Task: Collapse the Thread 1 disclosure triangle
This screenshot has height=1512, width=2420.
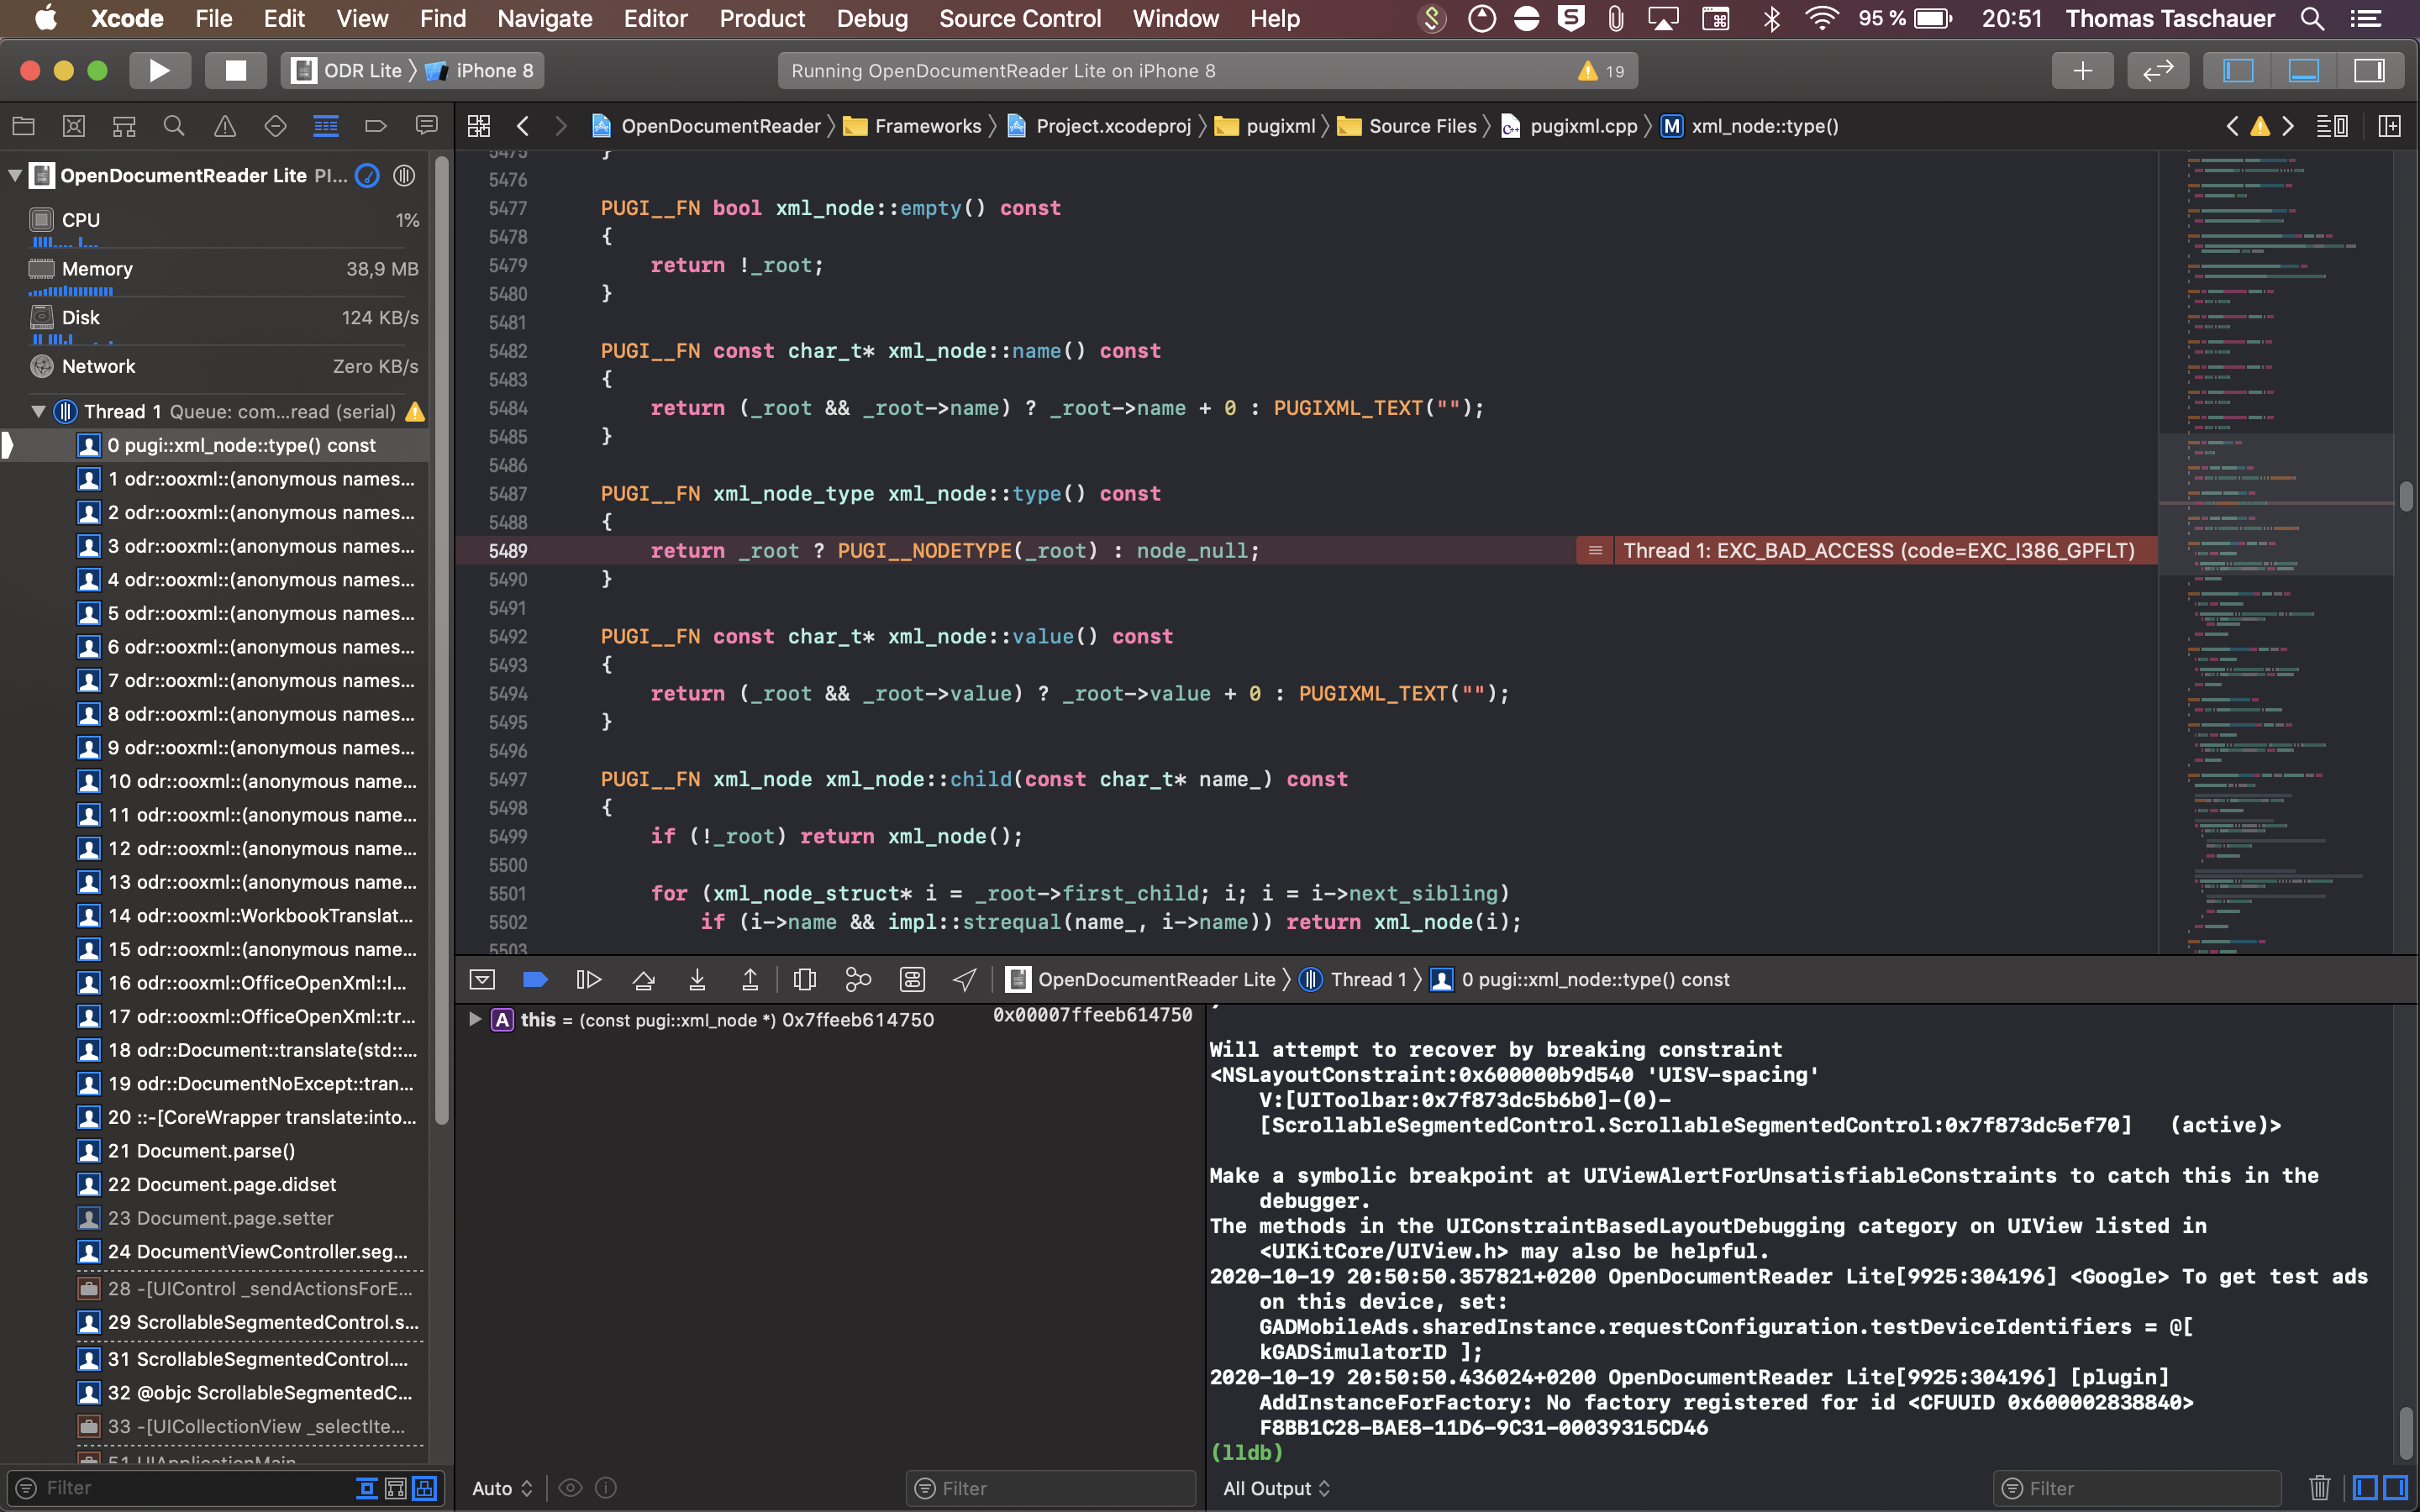Action: [38, 411]
